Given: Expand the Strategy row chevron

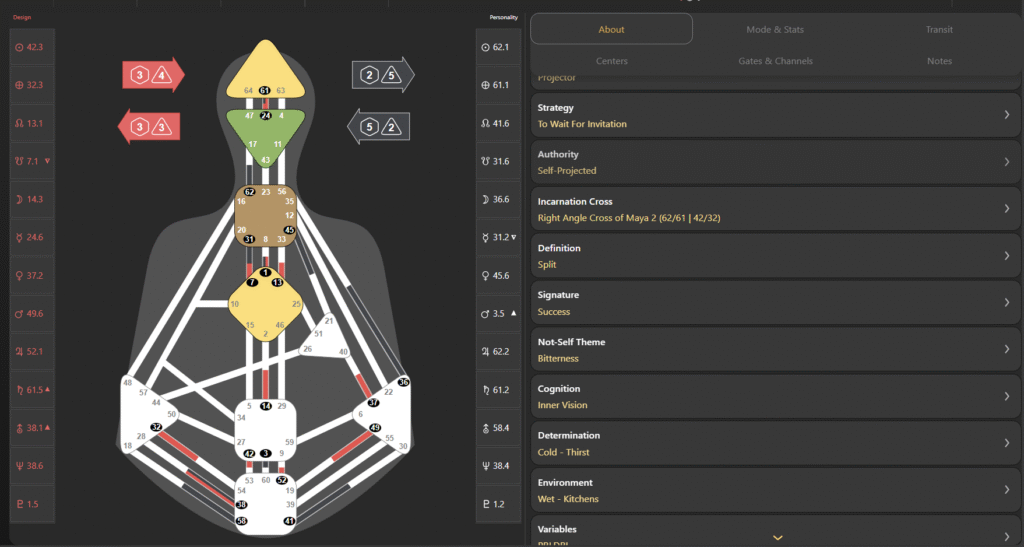Looking at the screenshot, I should [1006, 115].
